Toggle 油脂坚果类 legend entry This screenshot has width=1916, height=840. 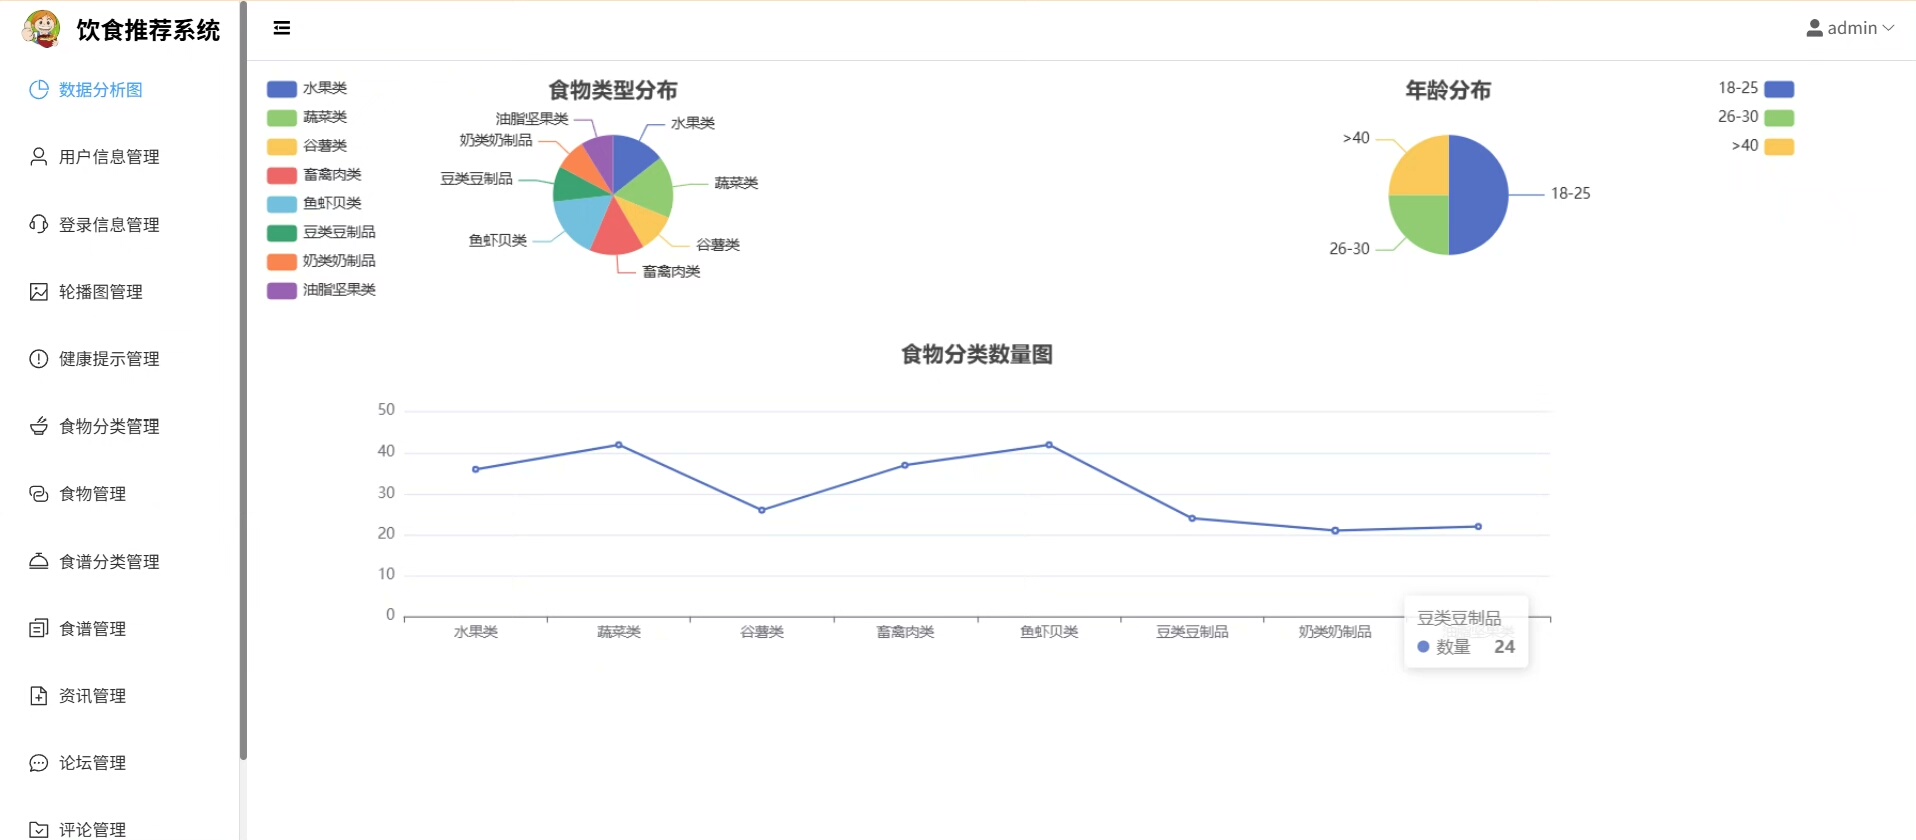(x=321, y=290)
